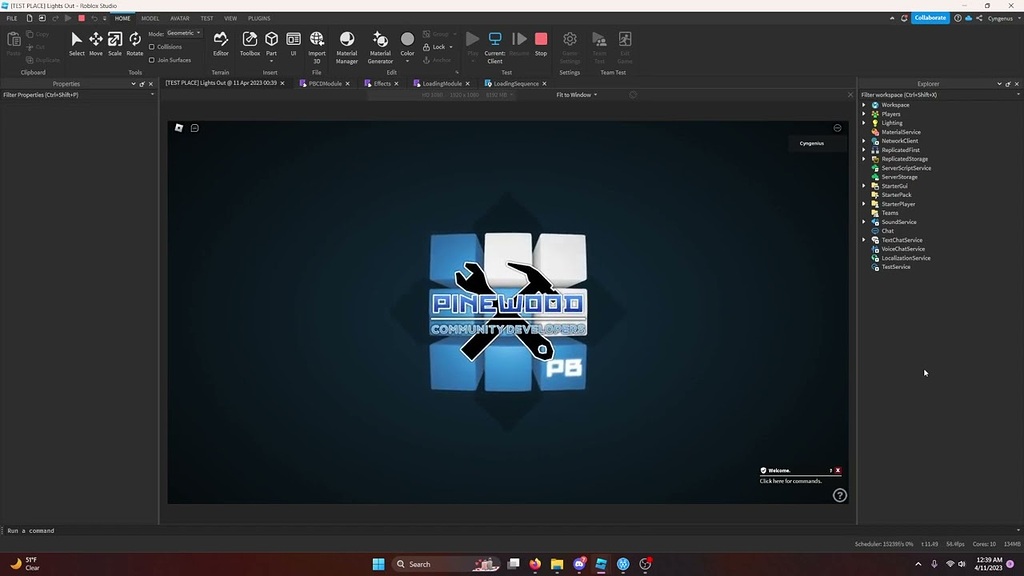Switch to the MODEL ribbon tab

point(150,17)
